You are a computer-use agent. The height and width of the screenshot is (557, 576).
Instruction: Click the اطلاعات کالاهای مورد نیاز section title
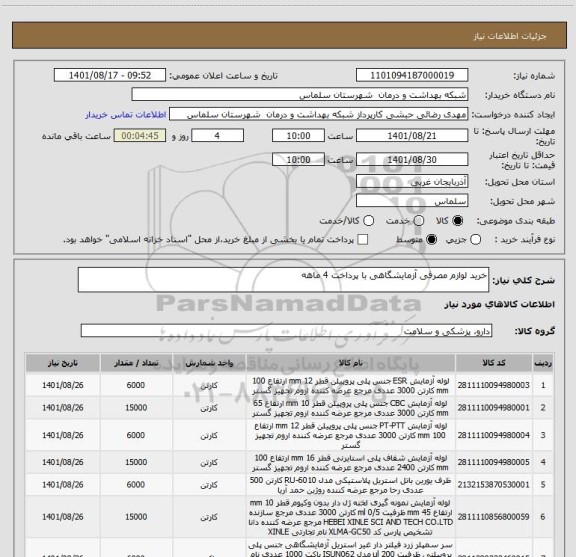pyautogui.click(x=500, y=304)
